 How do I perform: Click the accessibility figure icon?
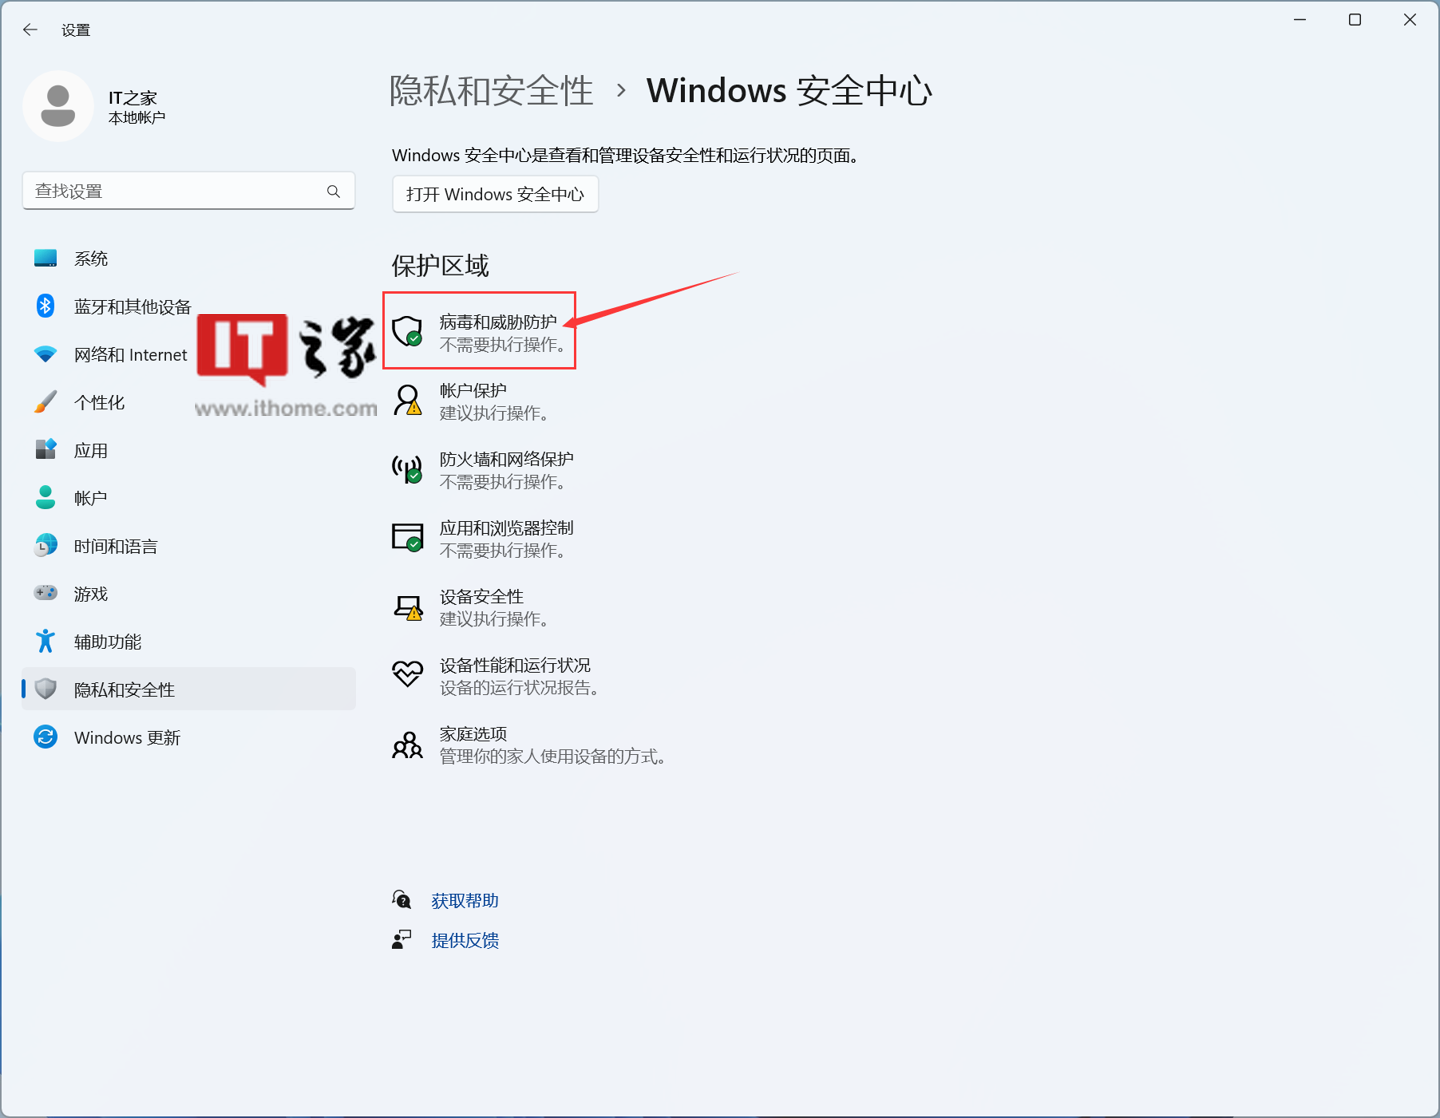[45, 641]
